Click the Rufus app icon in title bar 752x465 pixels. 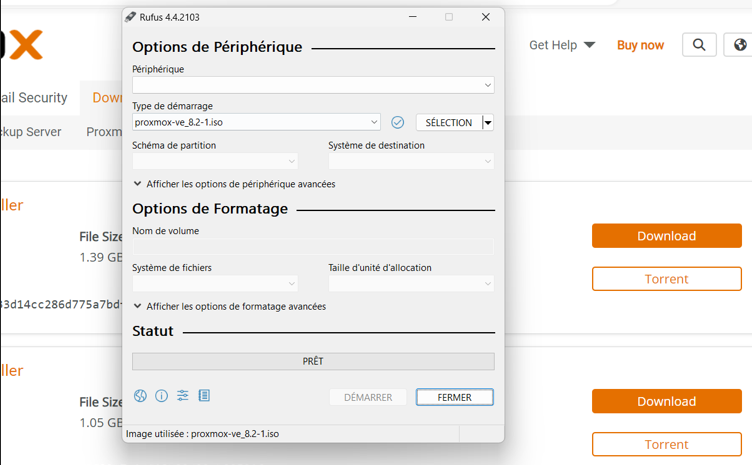(x=130, y=17)
